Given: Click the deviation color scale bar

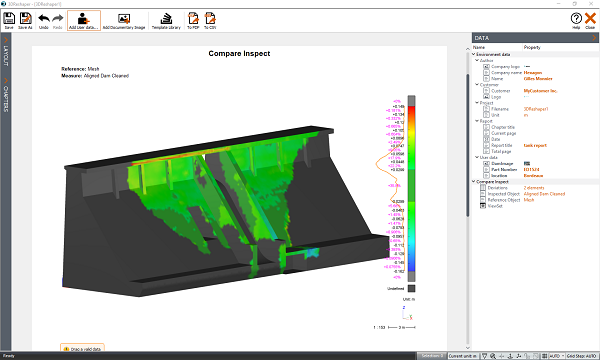Looking at the screenshot, I should pyautogui.click(x=411, y=189).
